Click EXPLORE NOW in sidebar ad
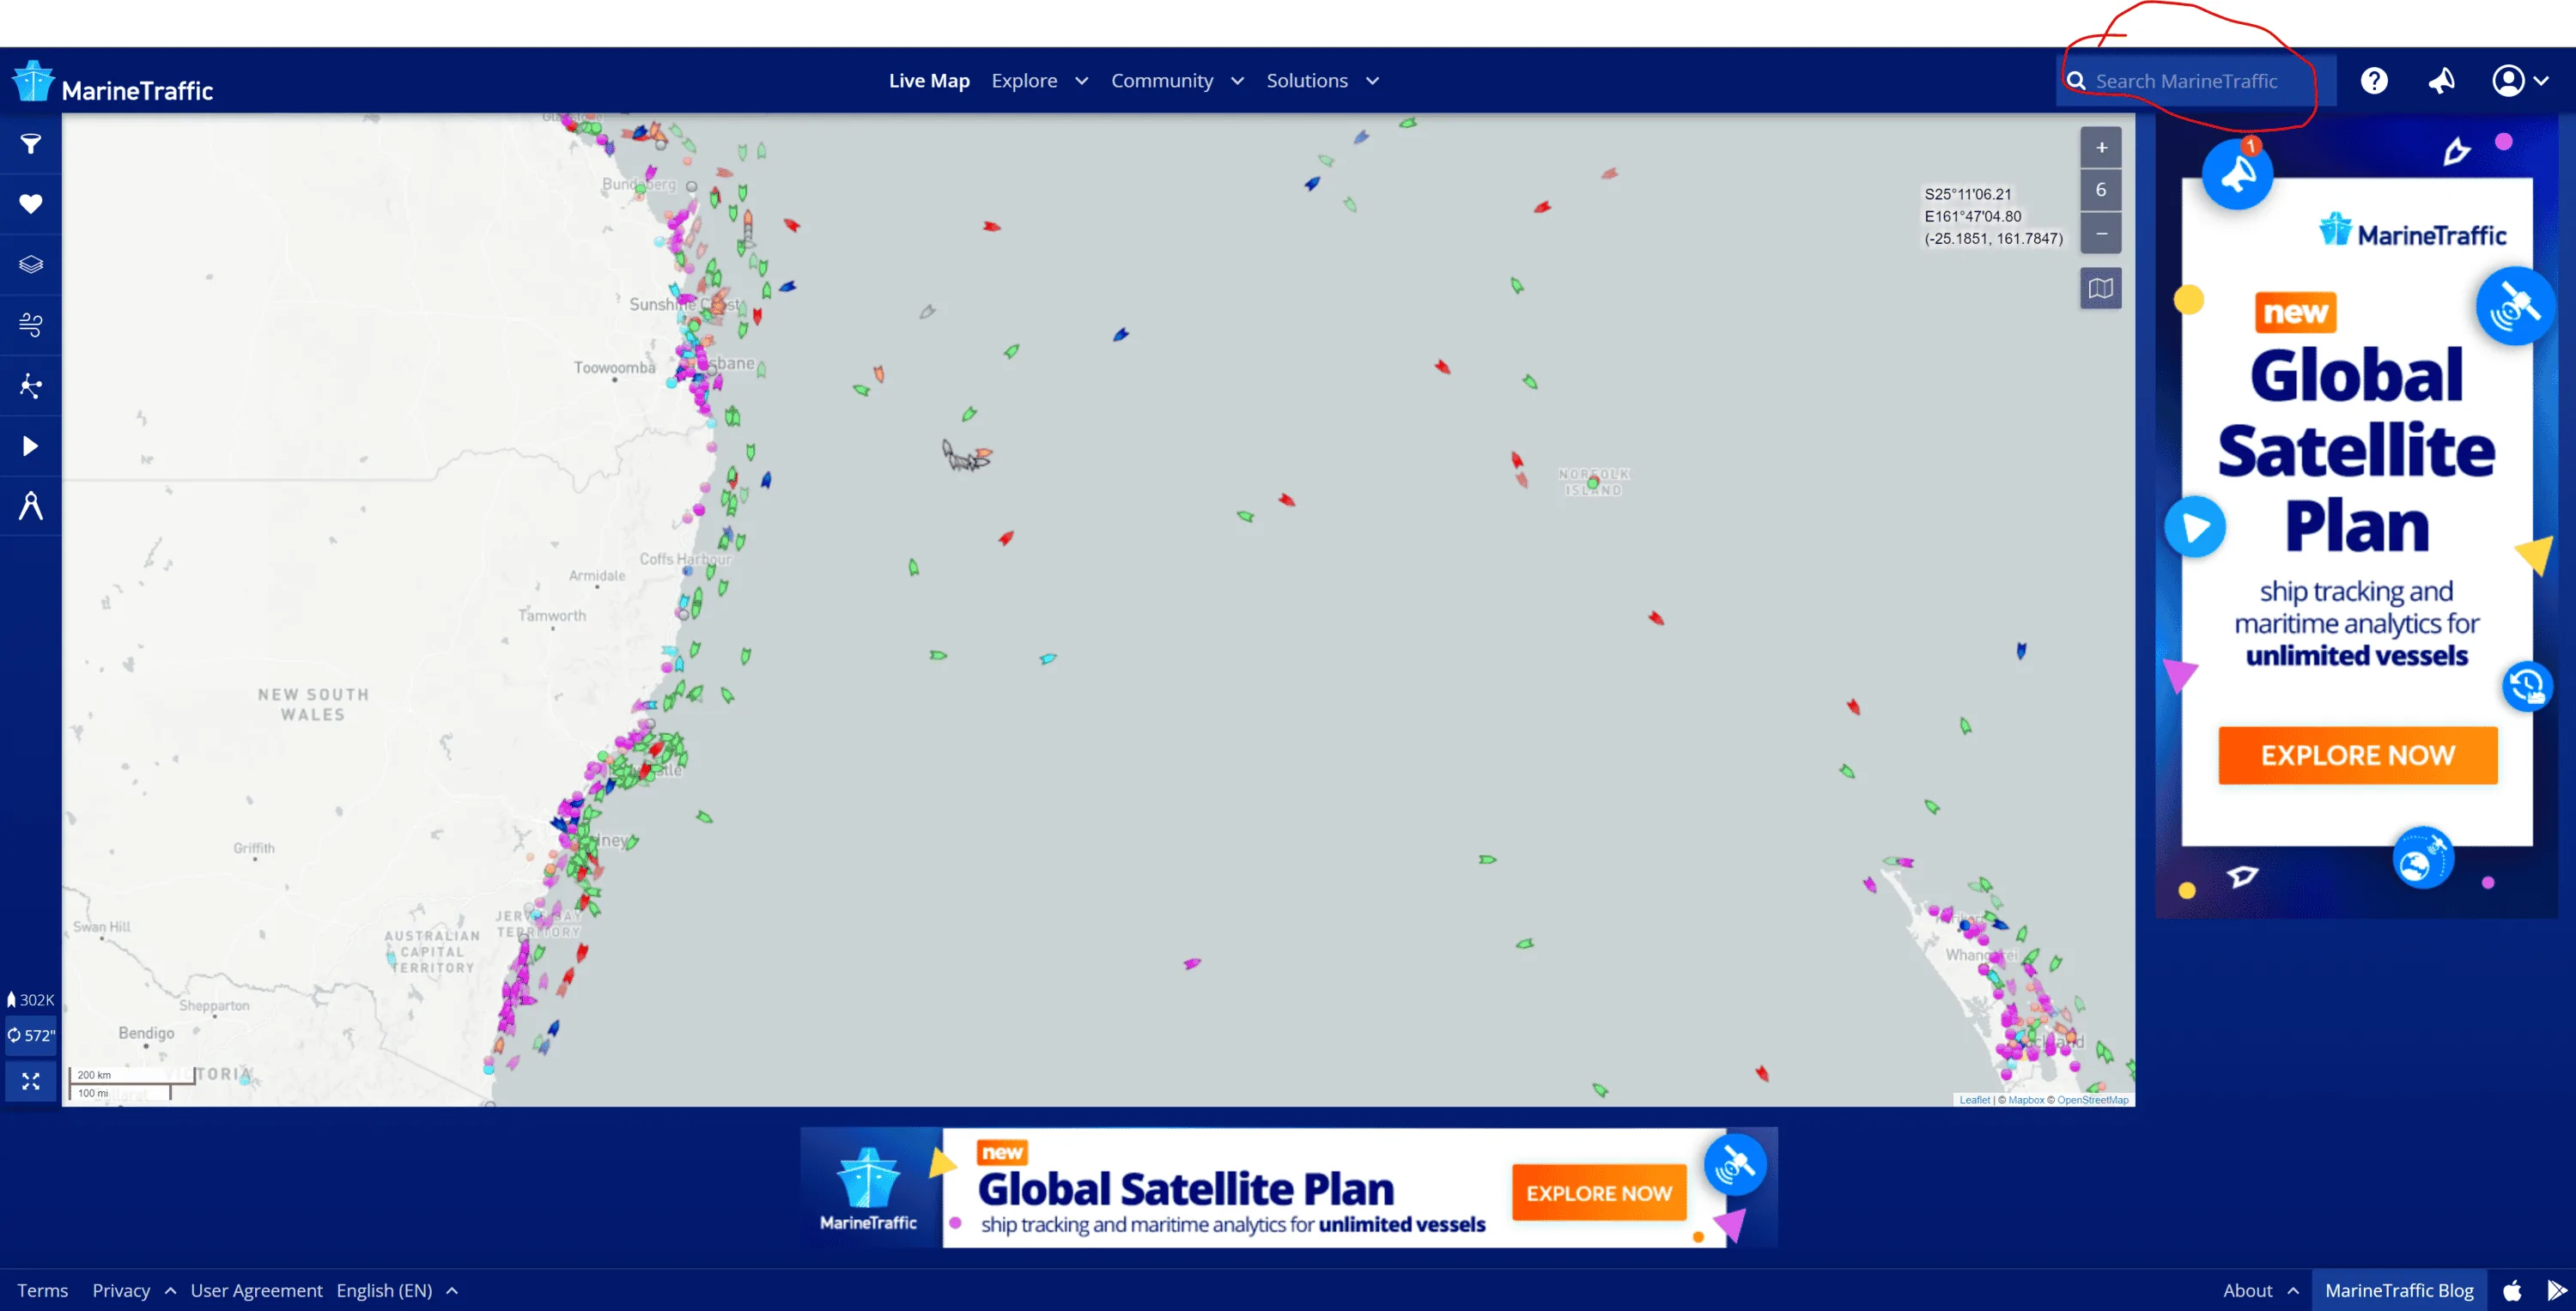Viewport: 2576px width, 1311px height. tap(2357, 755)
